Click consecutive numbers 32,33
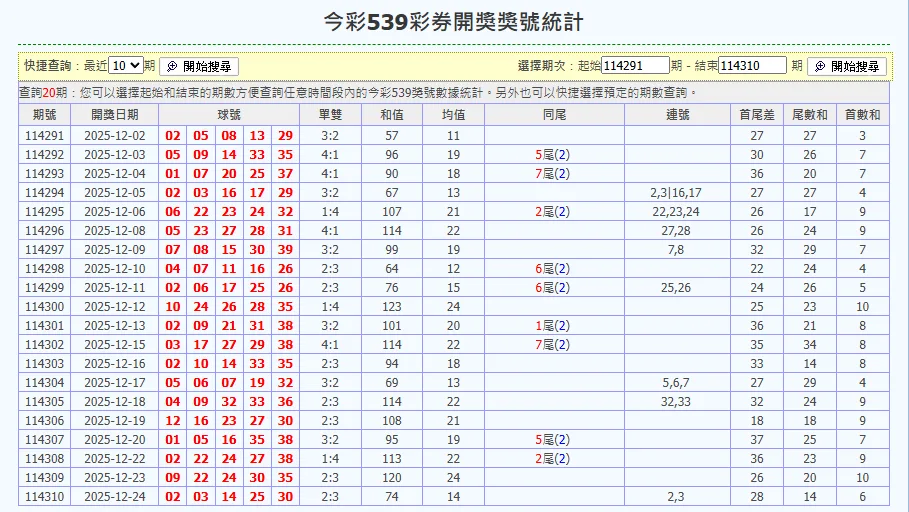Image resolution: width=909 pixels, height=512 pixels. click(676, 402)
